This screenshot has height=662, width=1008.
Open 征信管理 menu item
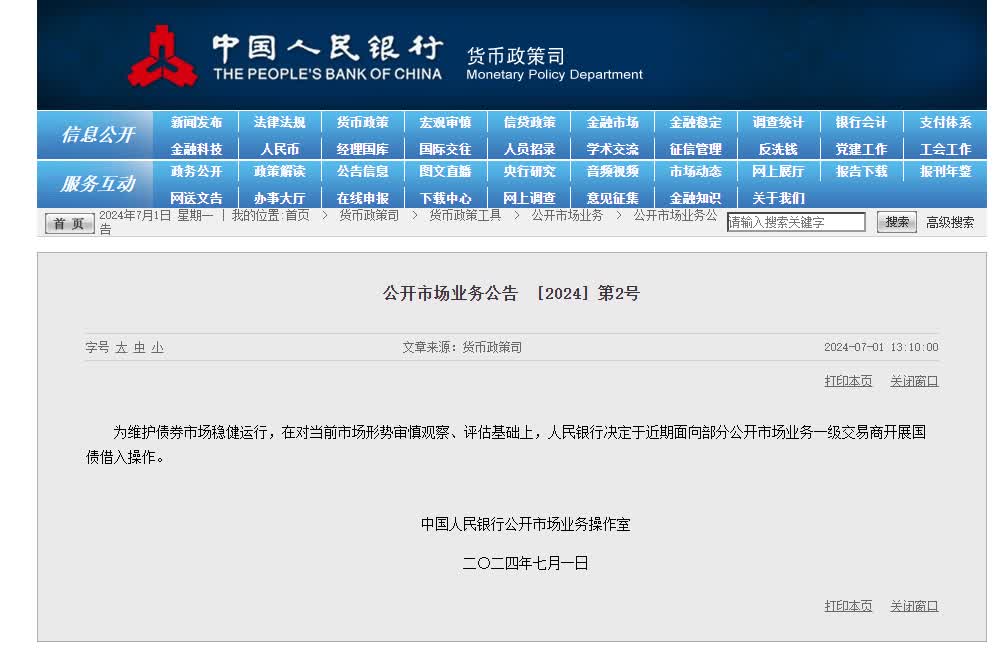click(696, 149)
